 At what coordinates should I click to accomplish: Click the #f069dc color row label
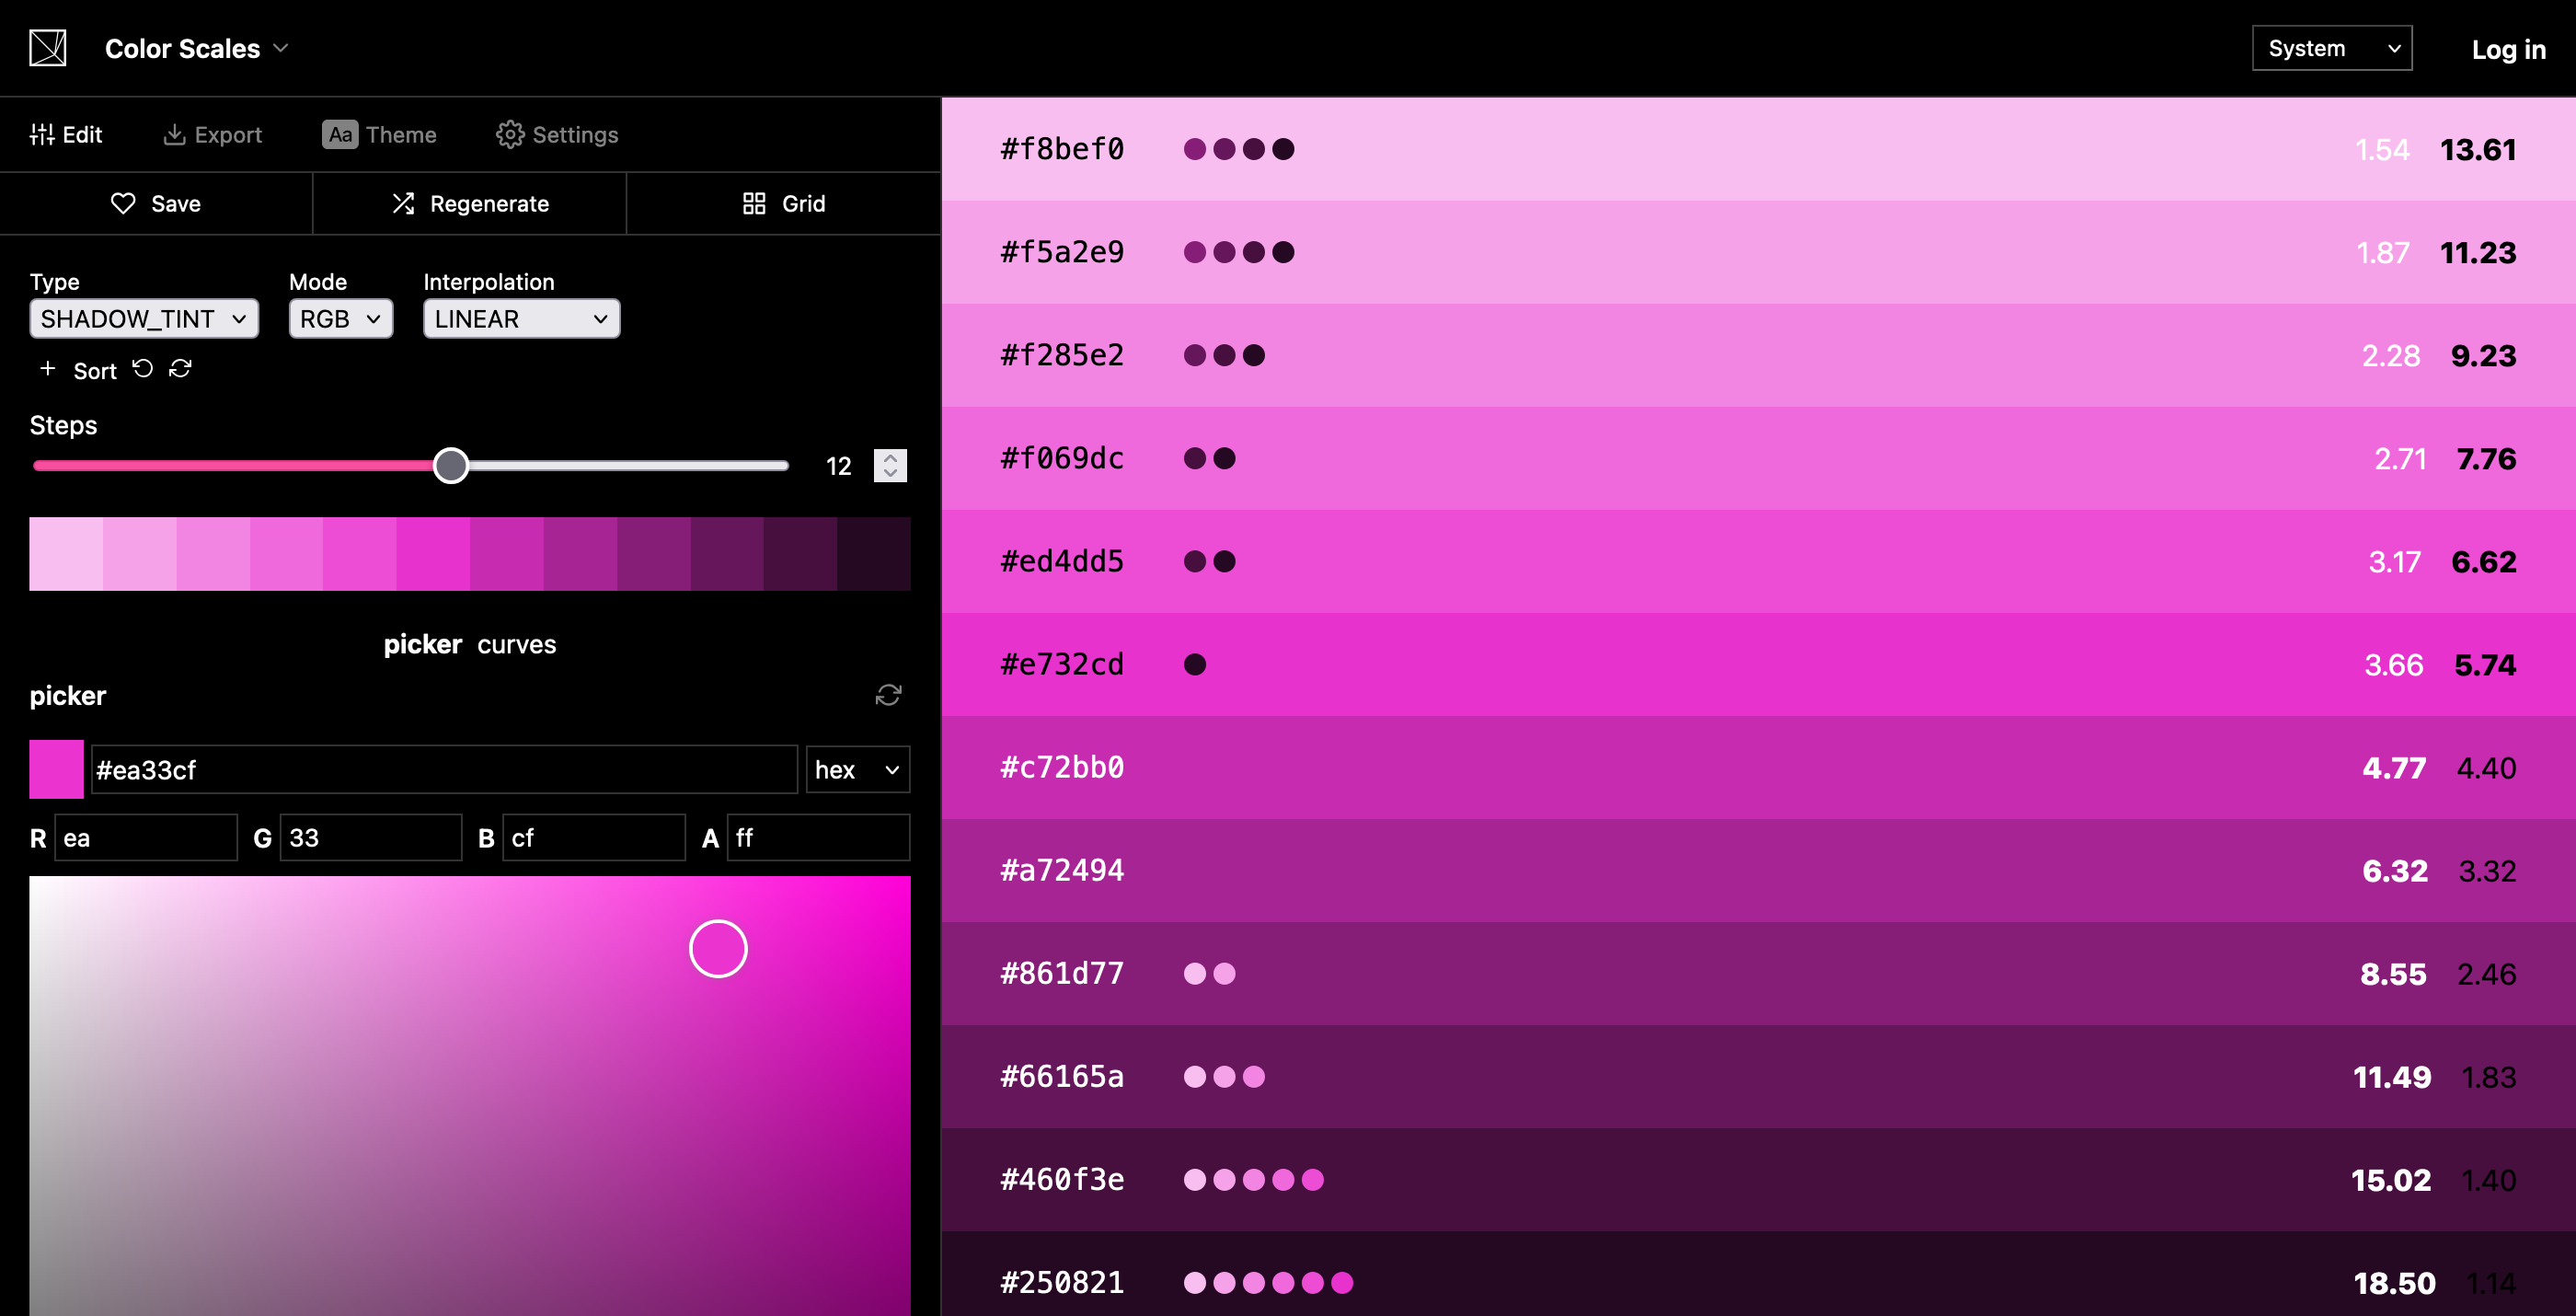pos(1062,458)
